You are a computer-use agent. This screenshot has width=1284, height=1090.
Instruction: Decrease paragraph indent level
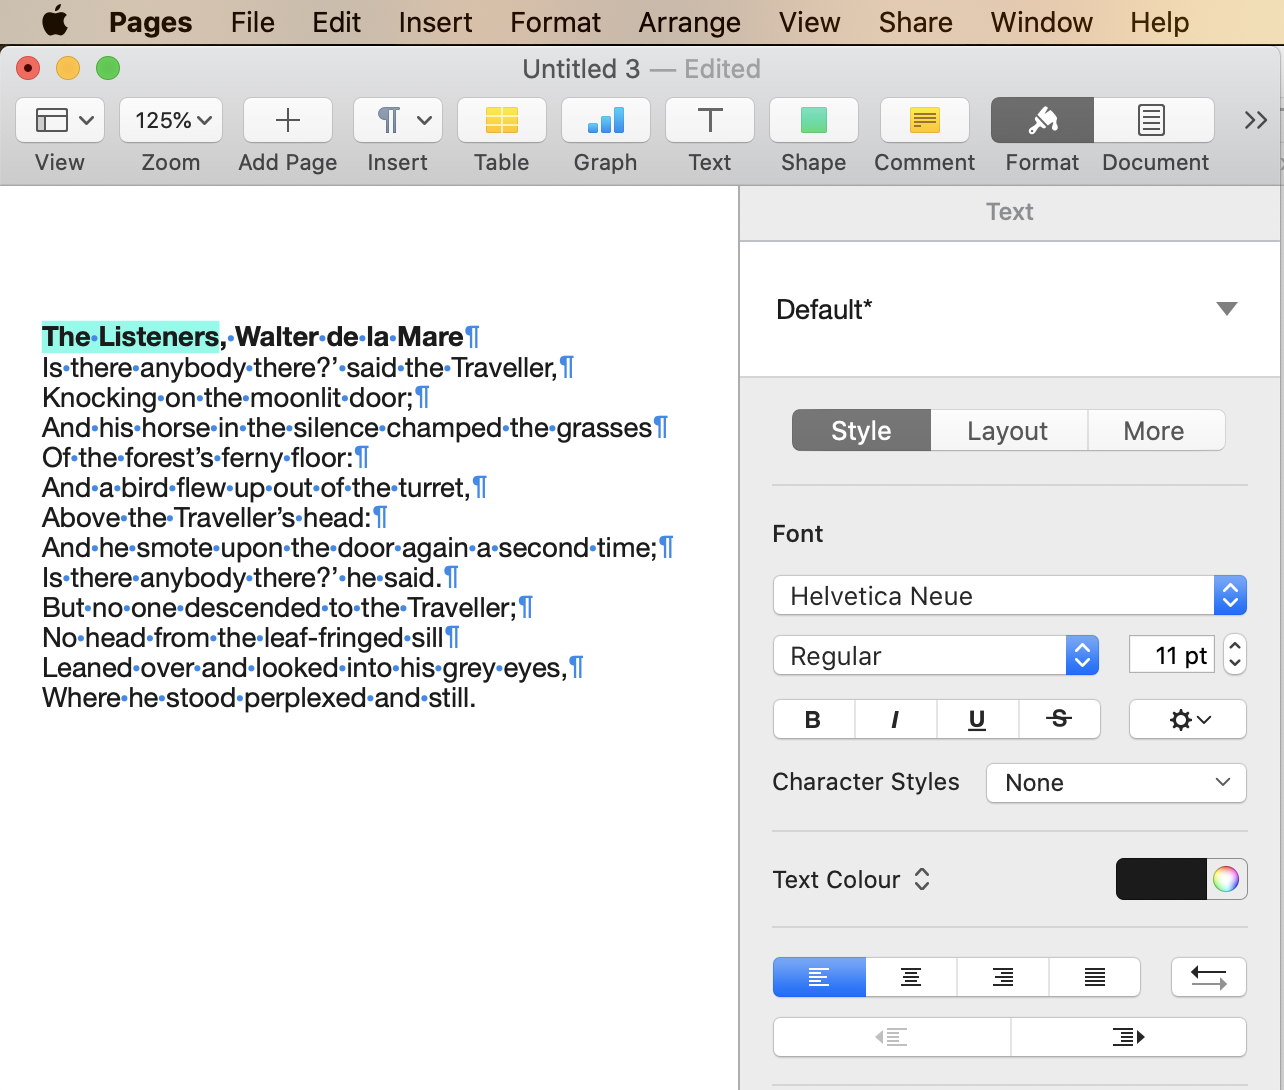tap(892, 1037)
